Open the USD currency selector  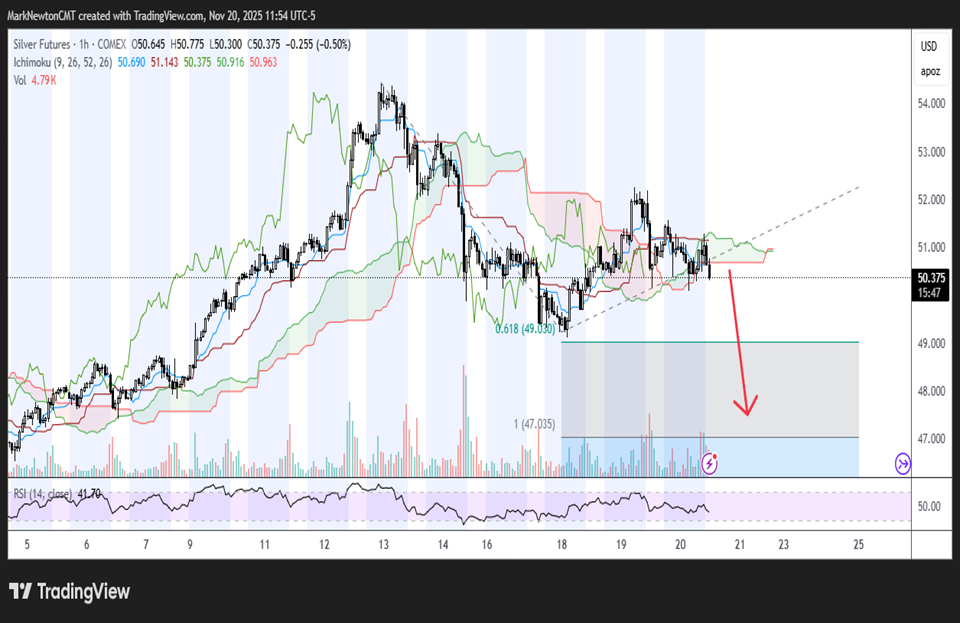coord(930,46)
